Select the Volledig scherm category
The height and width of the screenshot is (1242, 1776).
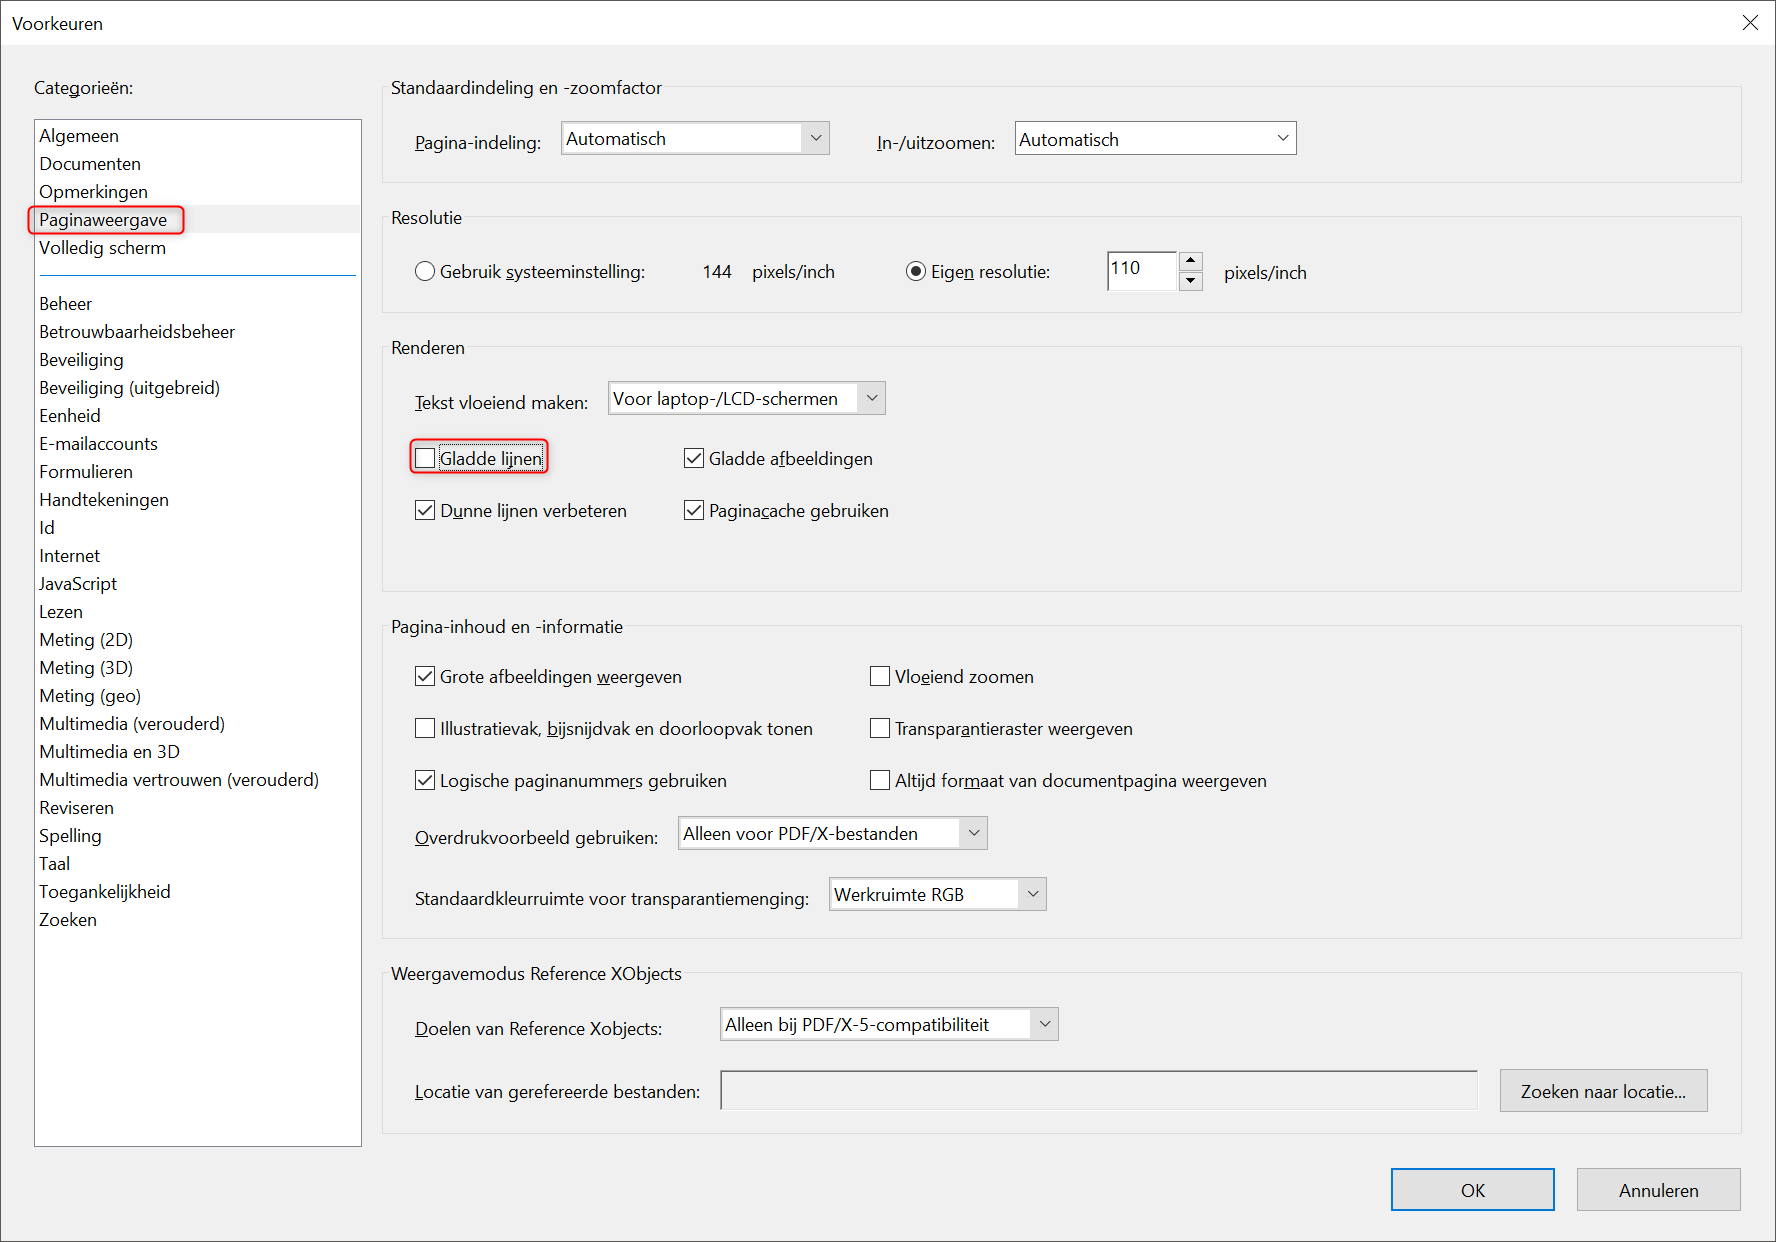pyautogui.click(x=102, y=247)
